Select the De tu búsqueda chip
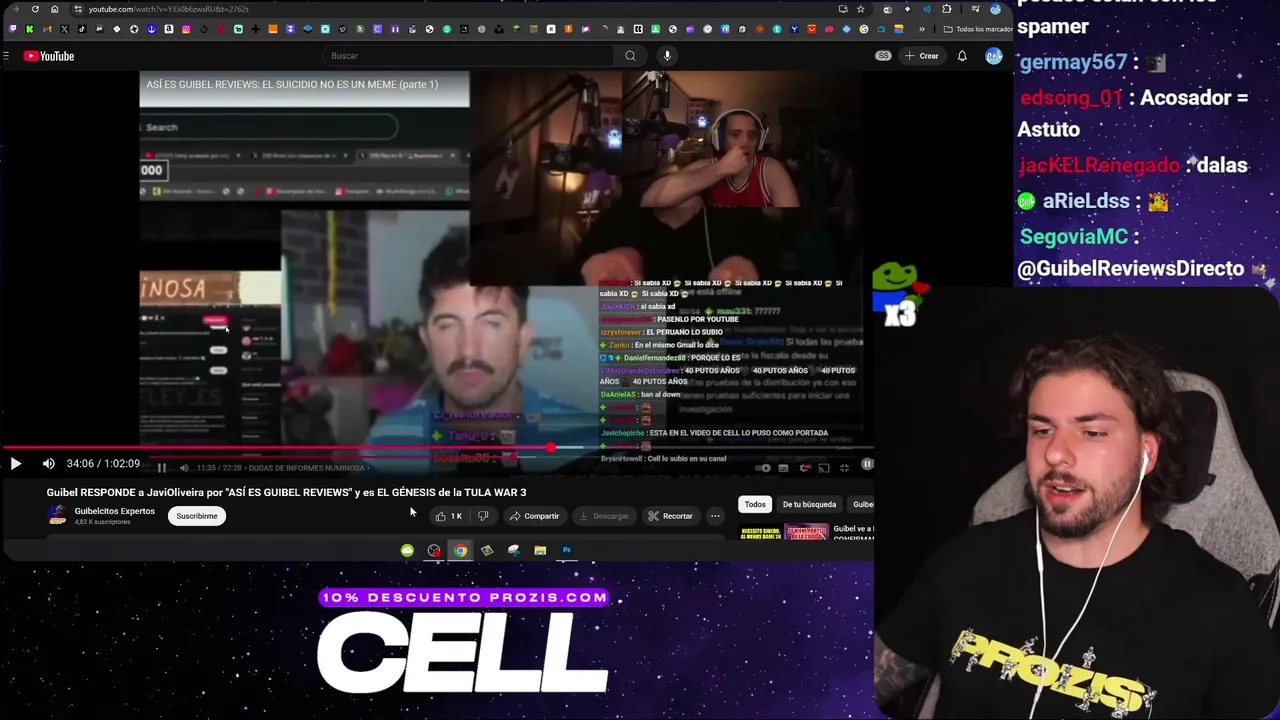The image size is (1280, 720). [809, 504]
